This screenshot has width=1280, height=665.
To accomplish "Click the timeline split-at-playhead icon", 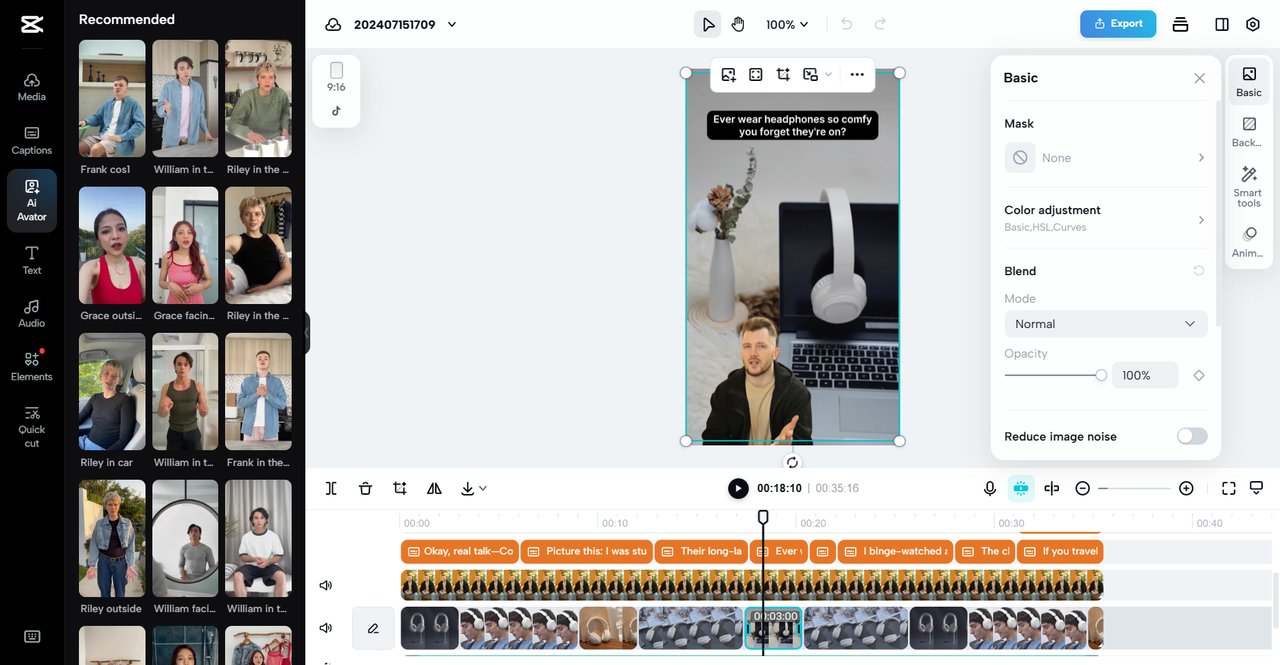I will tap(1052, 488).
